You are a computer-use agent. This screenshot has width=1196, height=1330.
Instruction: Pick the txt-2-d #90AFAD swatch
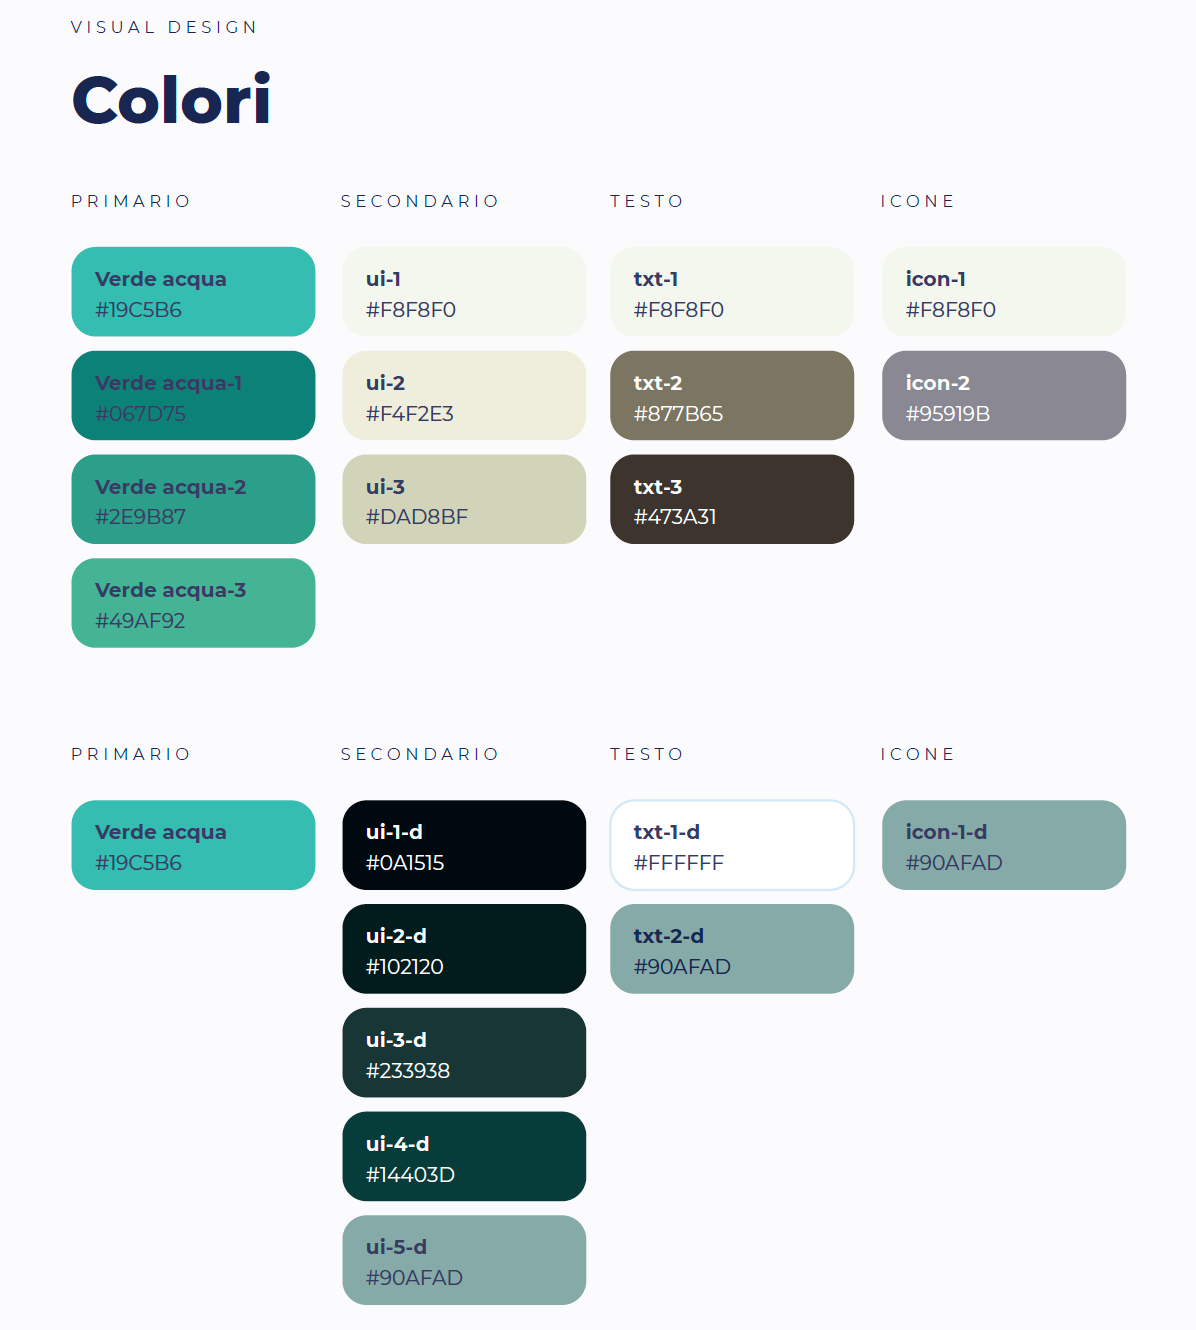tap(732, 949)
